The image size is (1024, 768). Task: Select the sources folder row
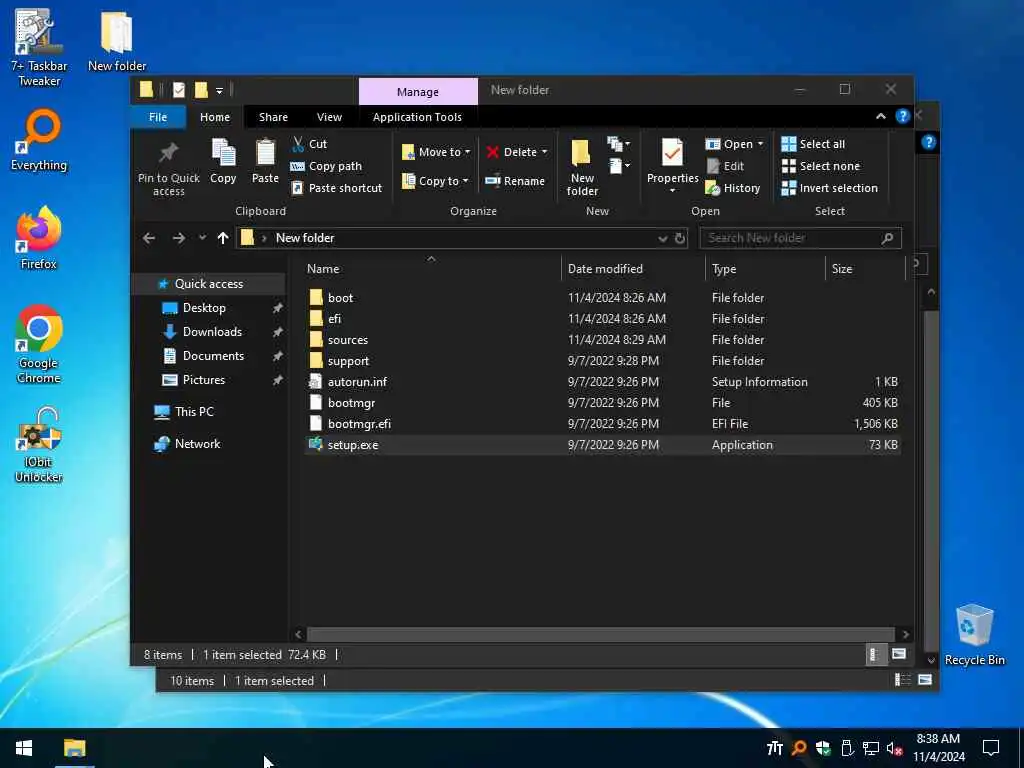(602, 340)
